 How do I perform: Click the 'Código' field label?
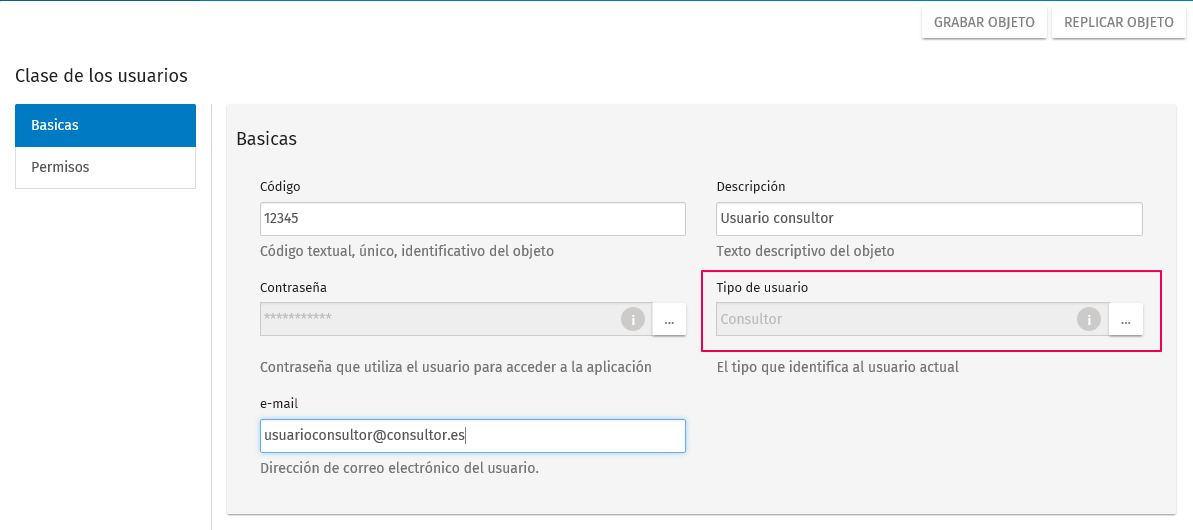pos(280,186)
